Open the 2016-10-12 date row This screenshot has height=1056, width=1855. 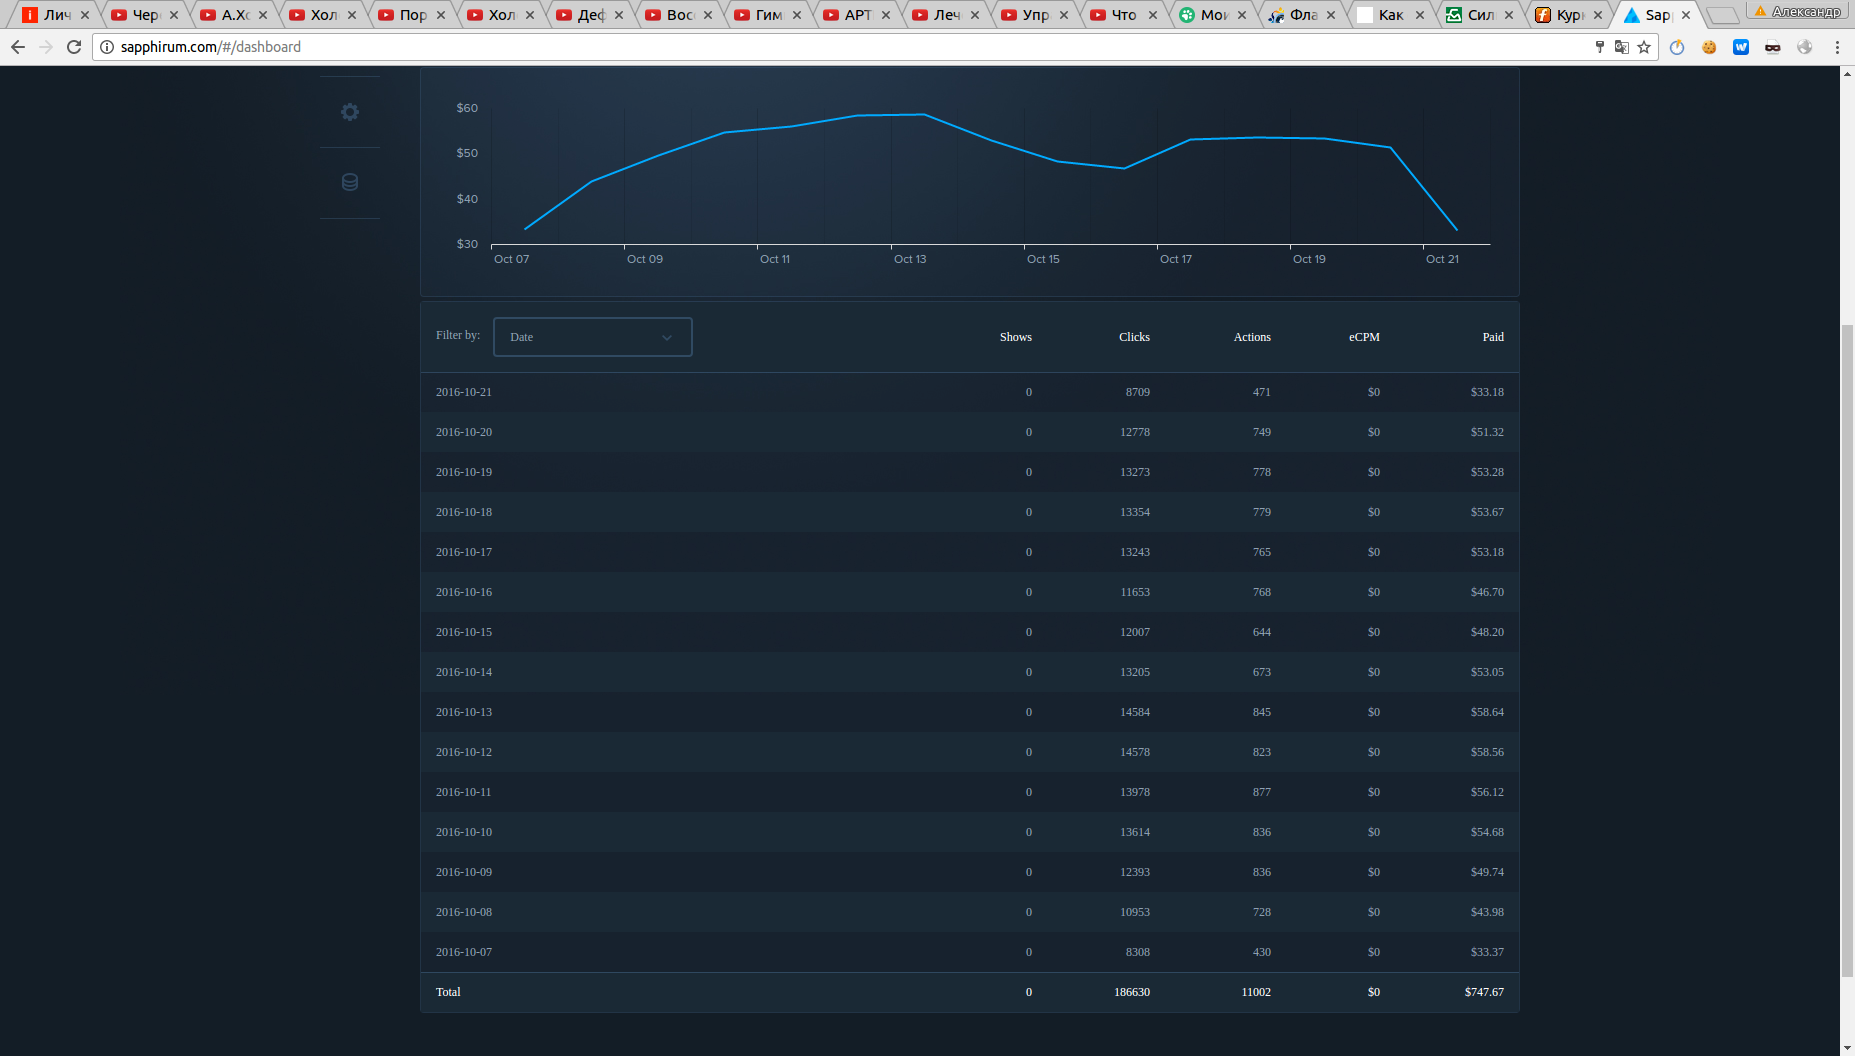coord(970,752)
